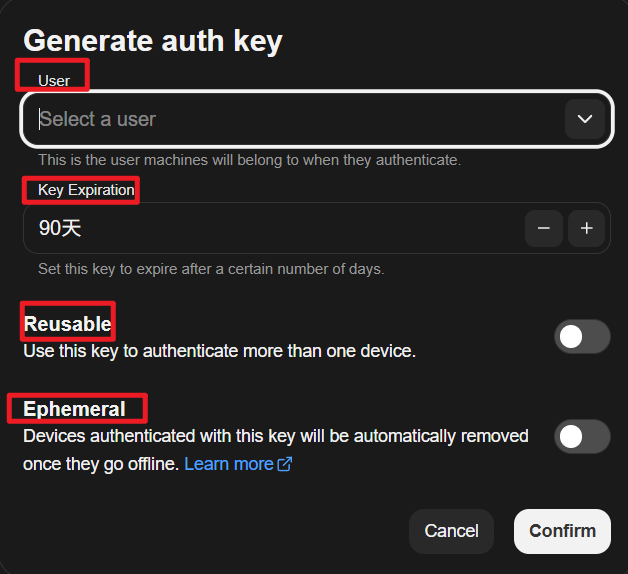The image size is (628, 574).
Task: Decrease key expiration with minus button
Action: [543, 229]
